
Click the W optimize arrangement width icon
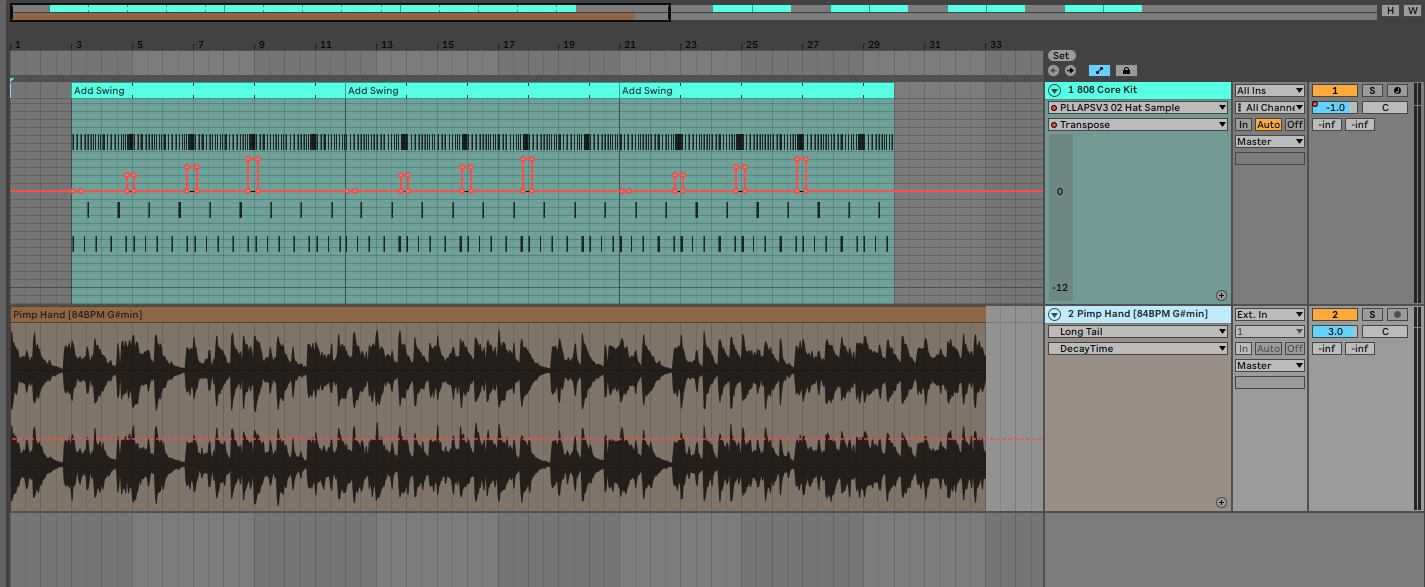coord(1412,10)
